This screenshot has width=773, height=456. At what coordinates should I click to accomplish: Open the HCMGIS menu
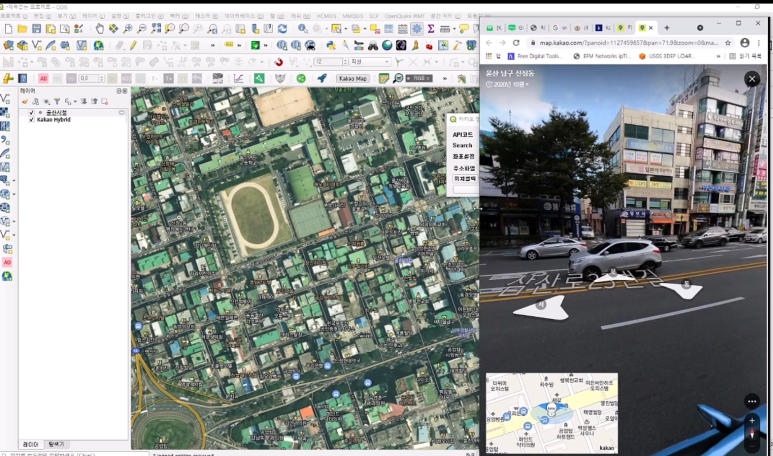[x=326, y=16]
